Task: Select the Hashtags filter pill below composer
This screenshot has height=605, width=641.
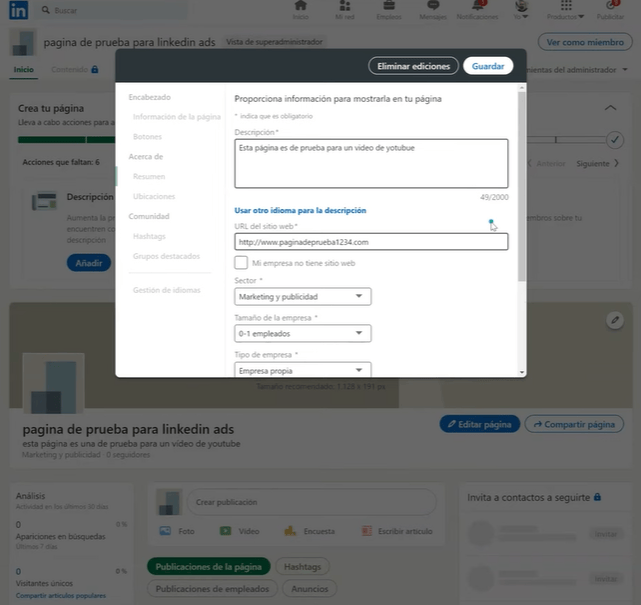Action: tap(302, 567)
